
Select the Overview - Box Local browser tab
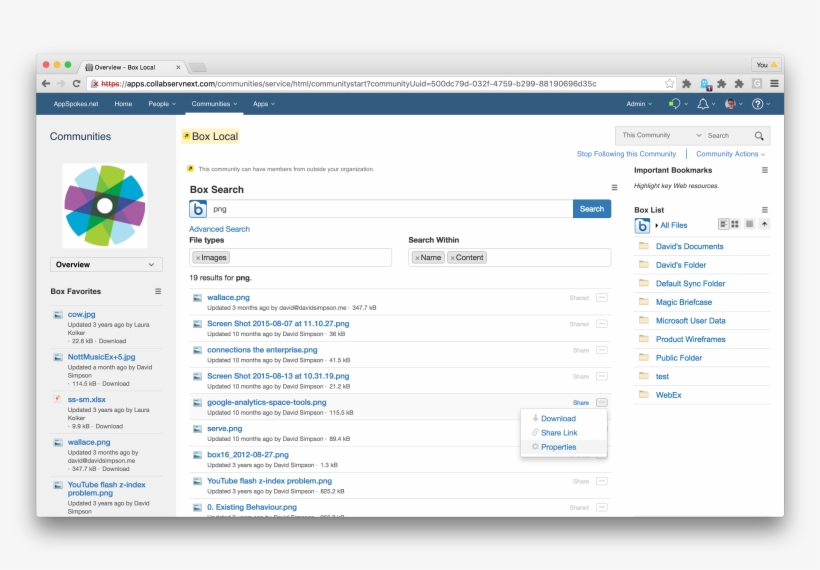[x=131, y=67]
